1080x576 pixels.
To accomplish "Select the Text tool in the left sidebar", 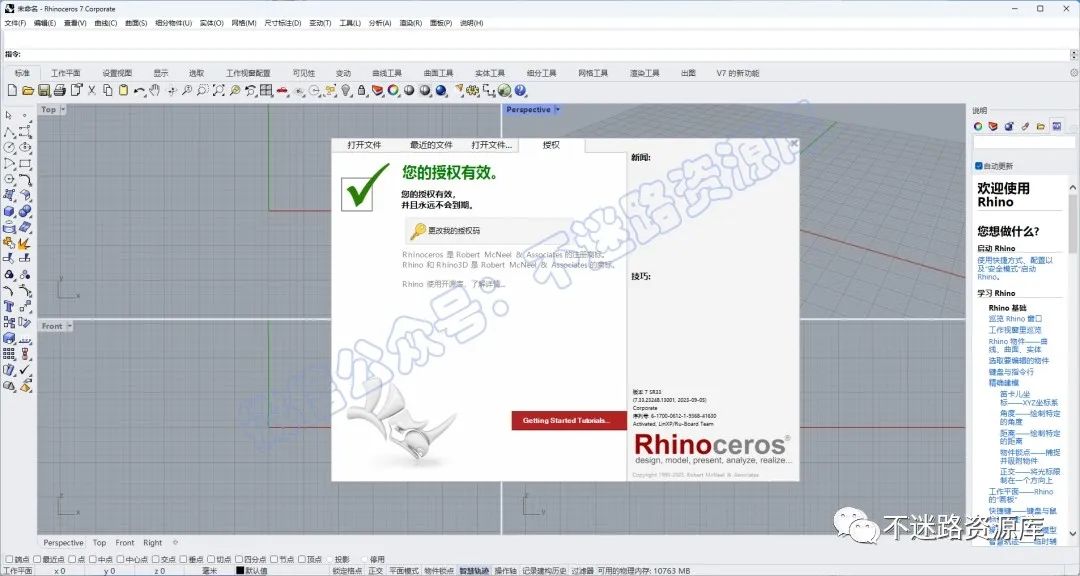I will pyautogui.click(x=9, y=307).
